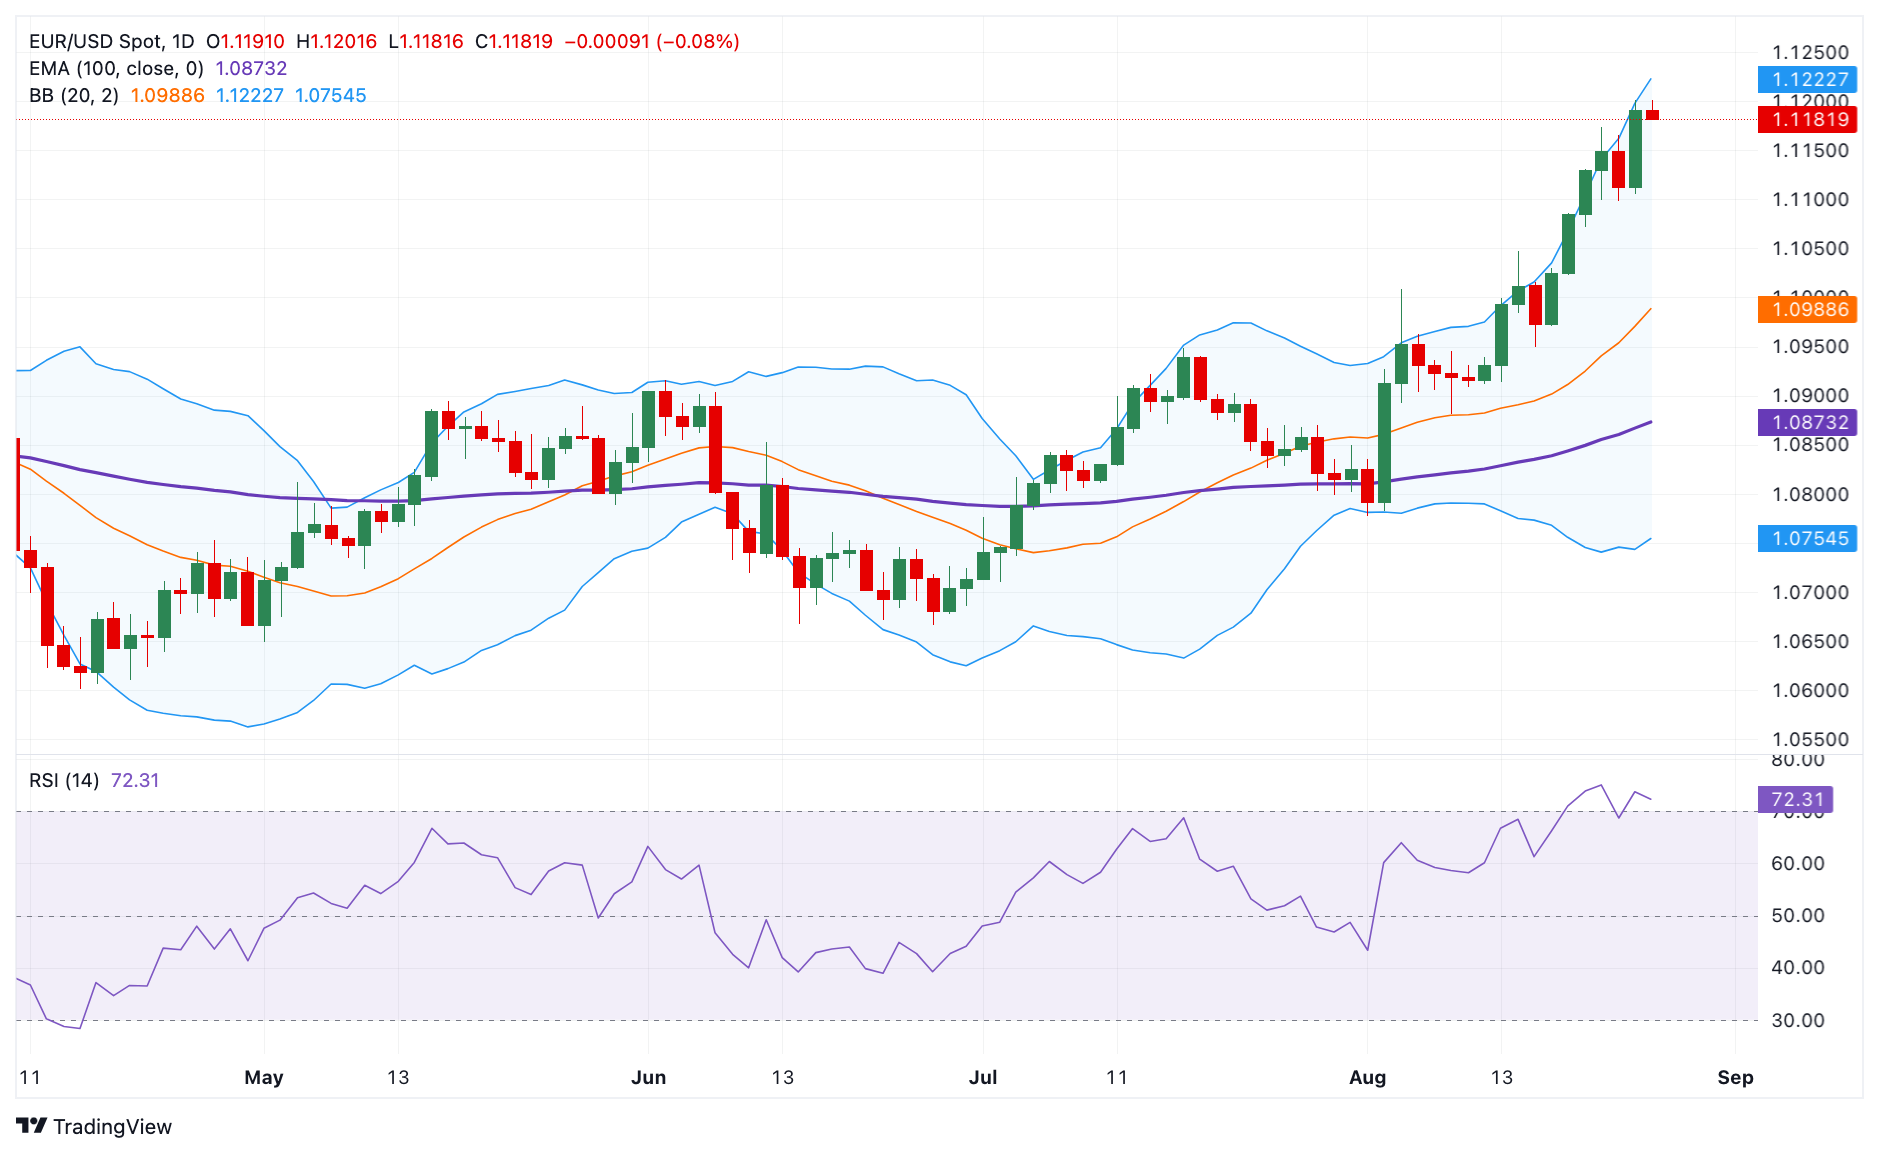The width and height of the screenshot is (1879, 1154).
Task: Click the EMA (100, close, 0) legend label
Action: 116,68
